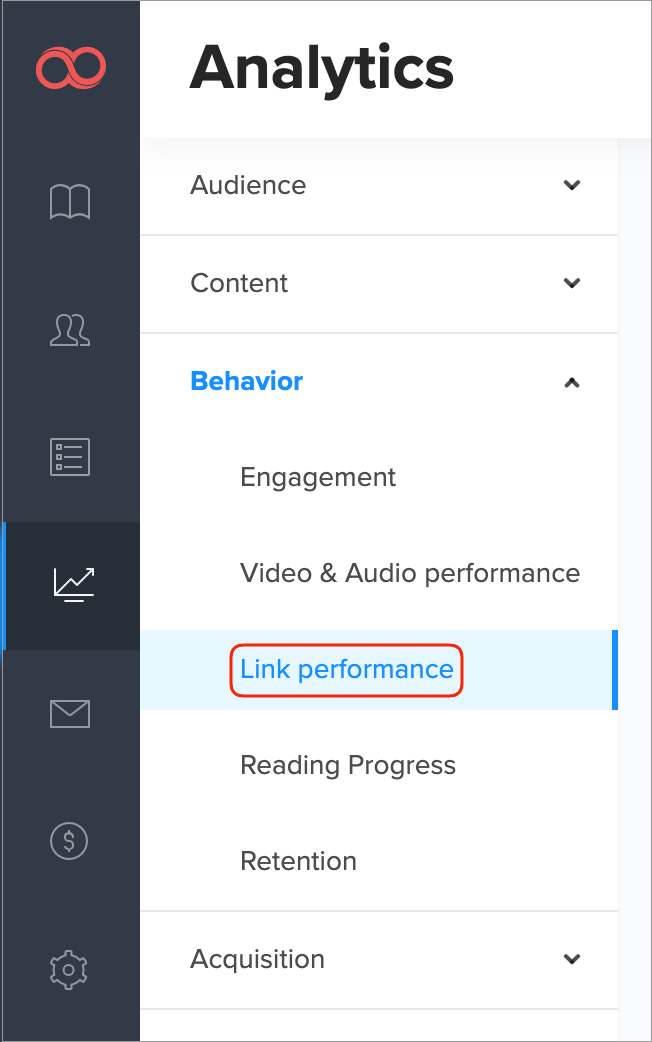
Task: Click the dollar coin icon
Action: coord(70,841)
